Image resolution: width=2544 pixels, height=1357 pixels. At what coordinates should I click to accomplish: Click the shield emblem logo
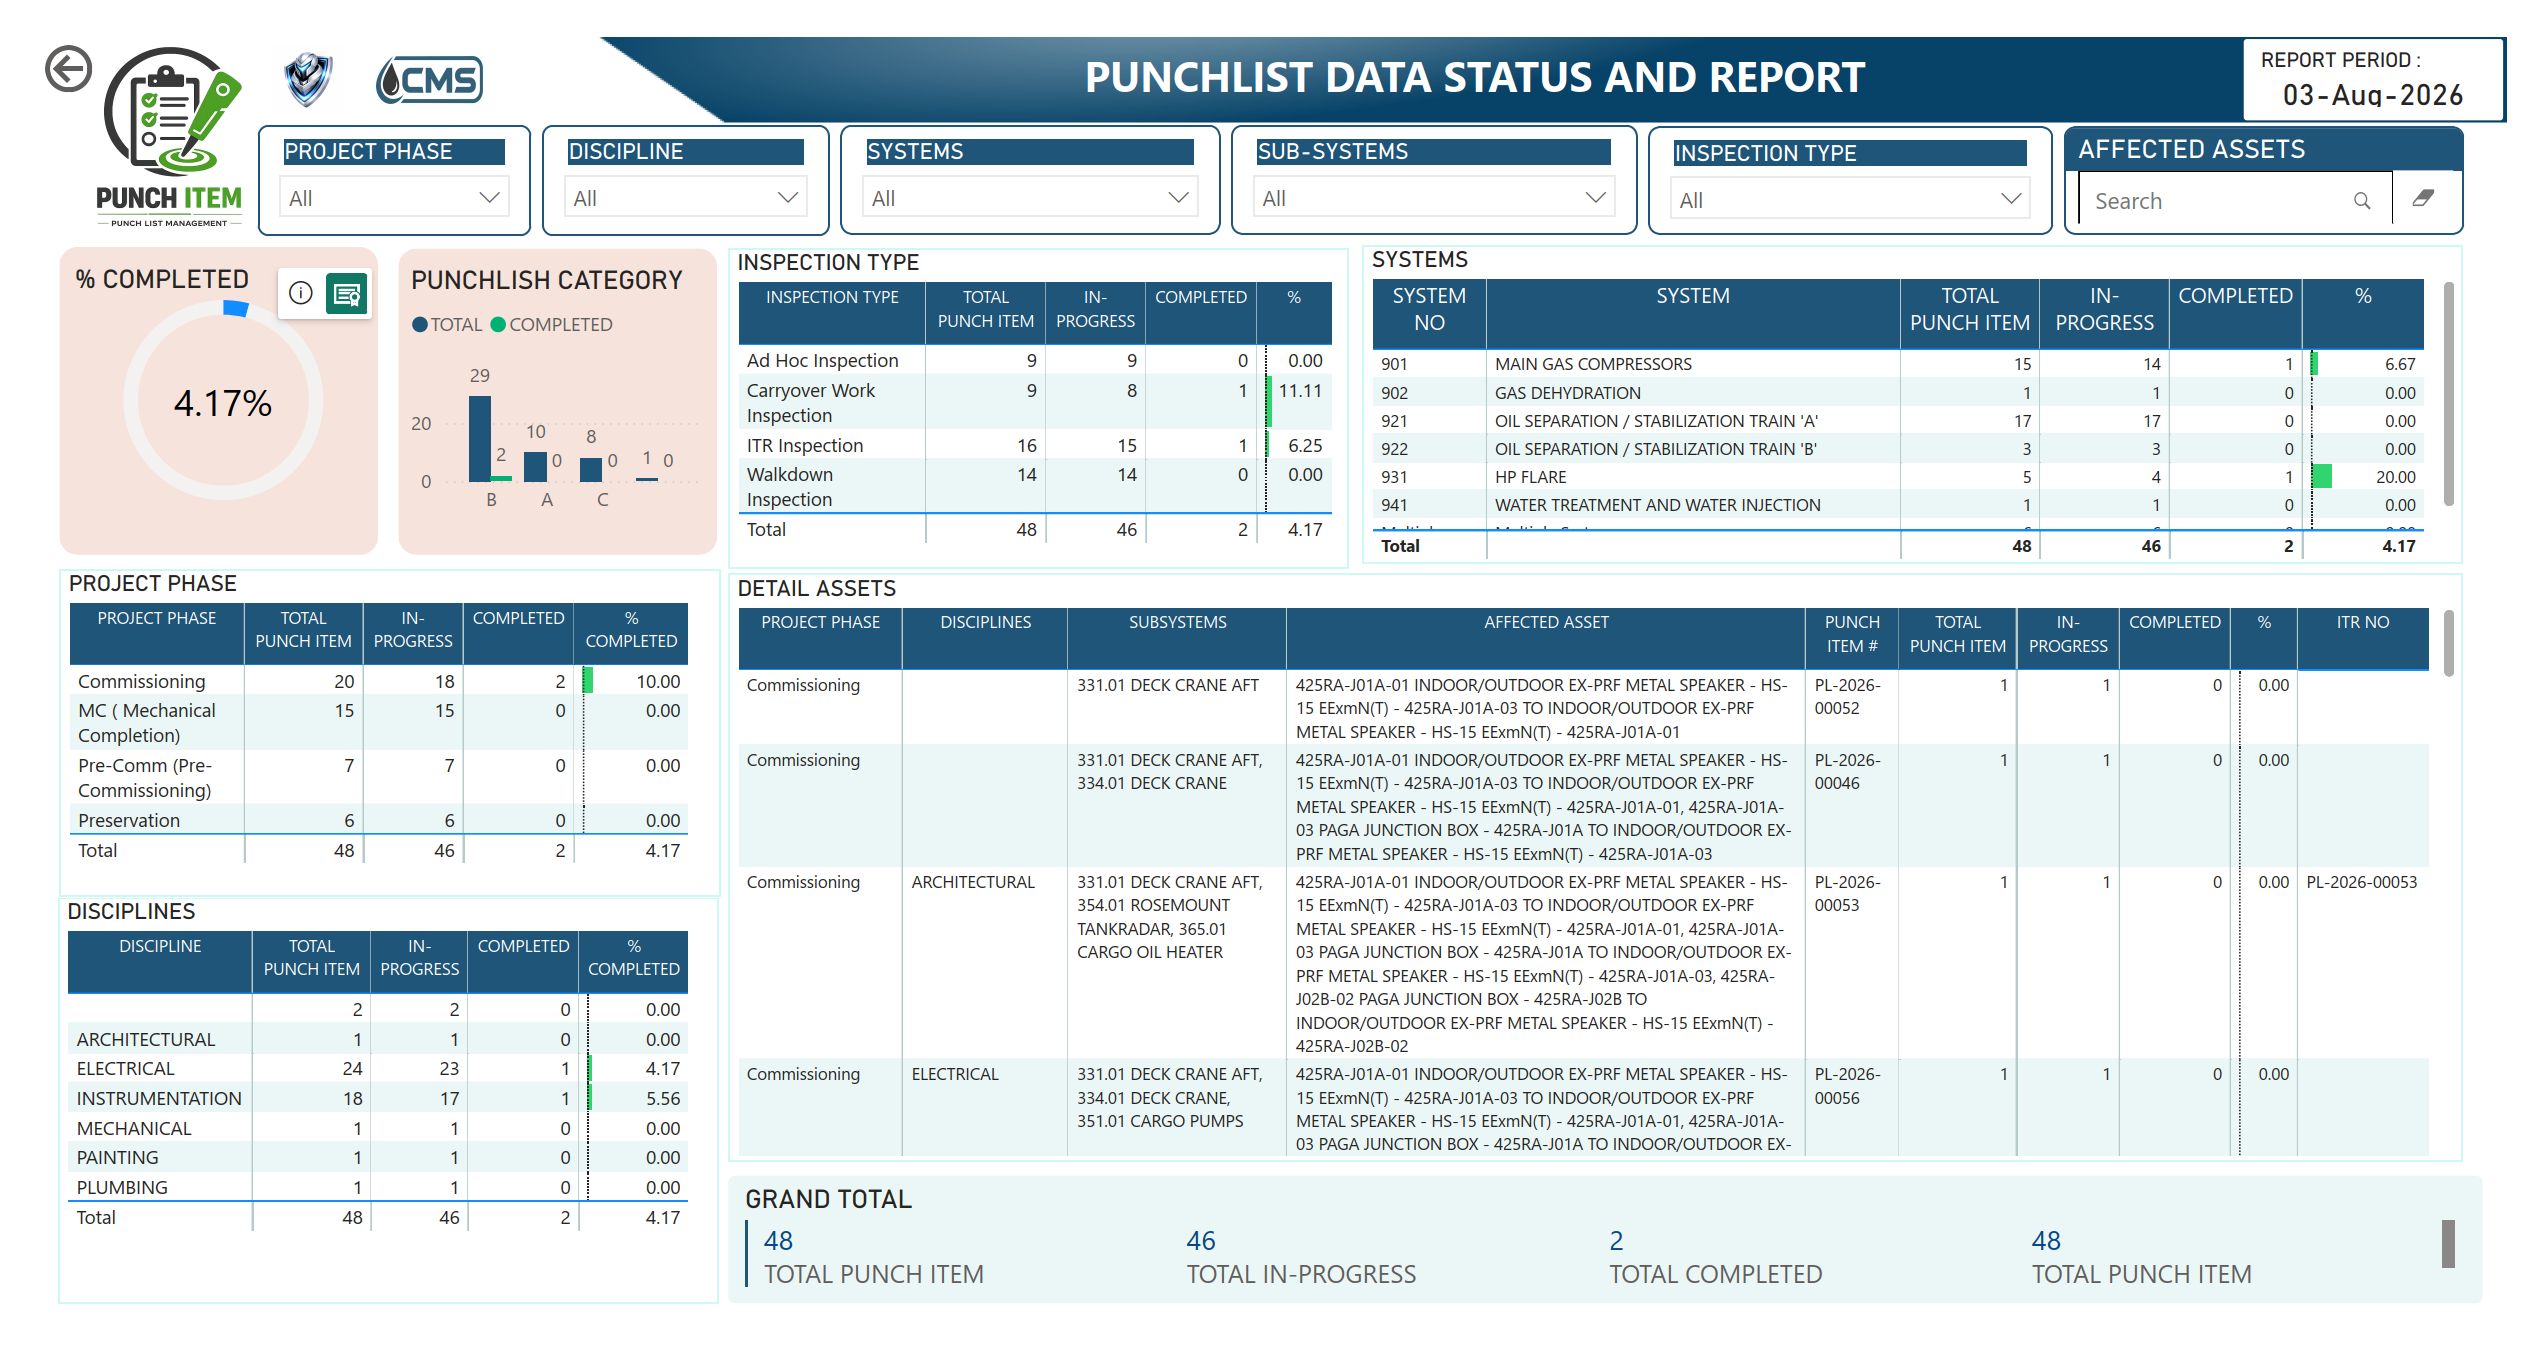308,79
